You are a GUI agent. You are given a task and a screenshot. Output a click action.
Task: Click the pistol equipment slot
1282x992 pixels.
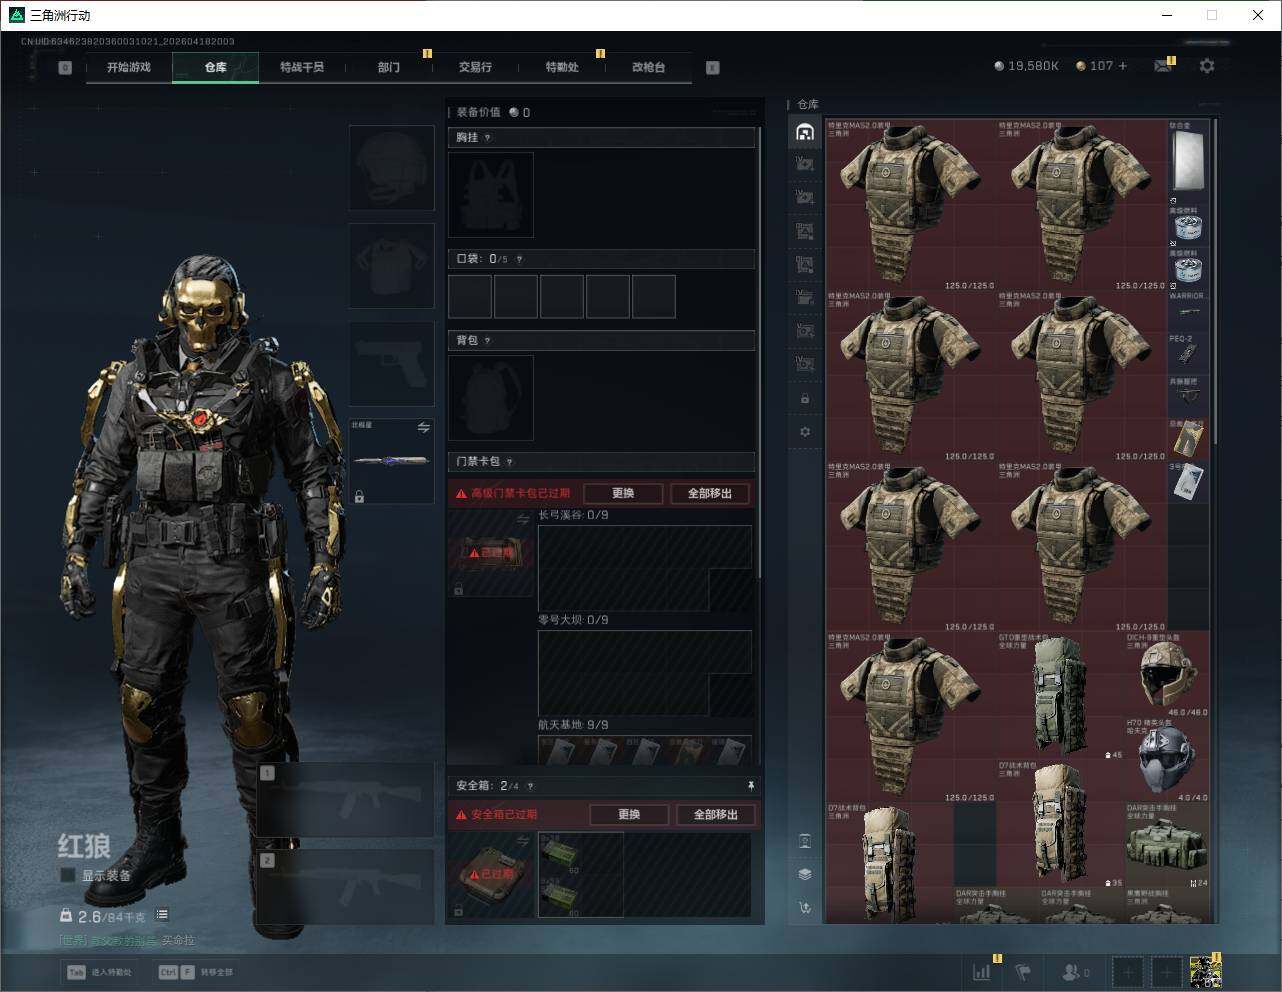coord(392,364)
